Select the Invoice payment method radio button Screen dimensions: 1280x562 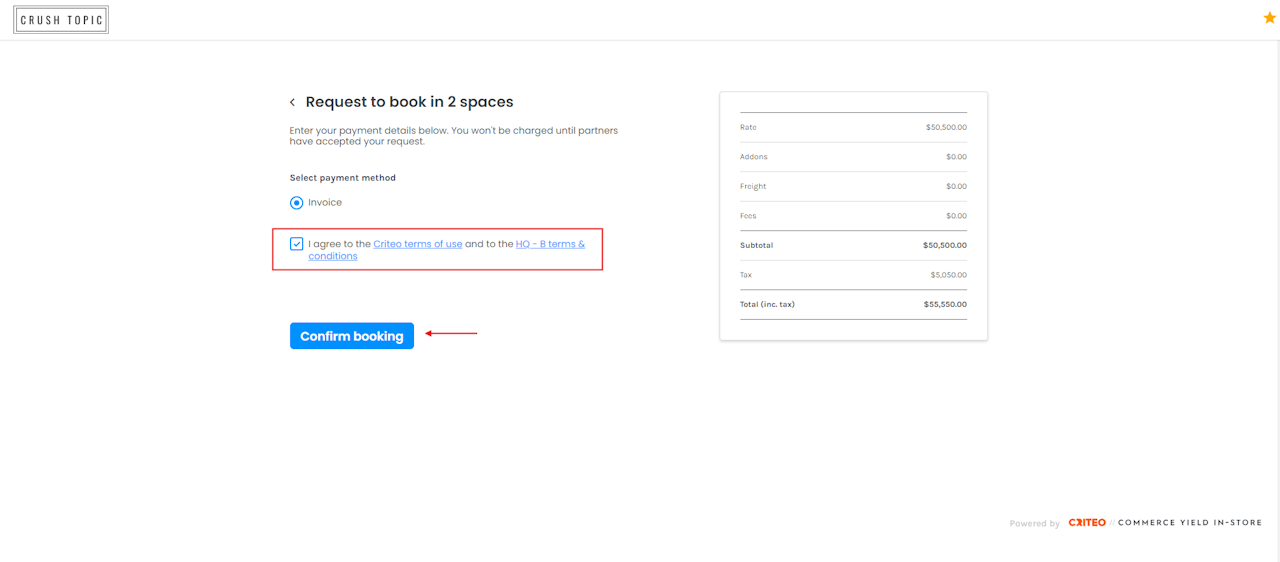point(297,203)
